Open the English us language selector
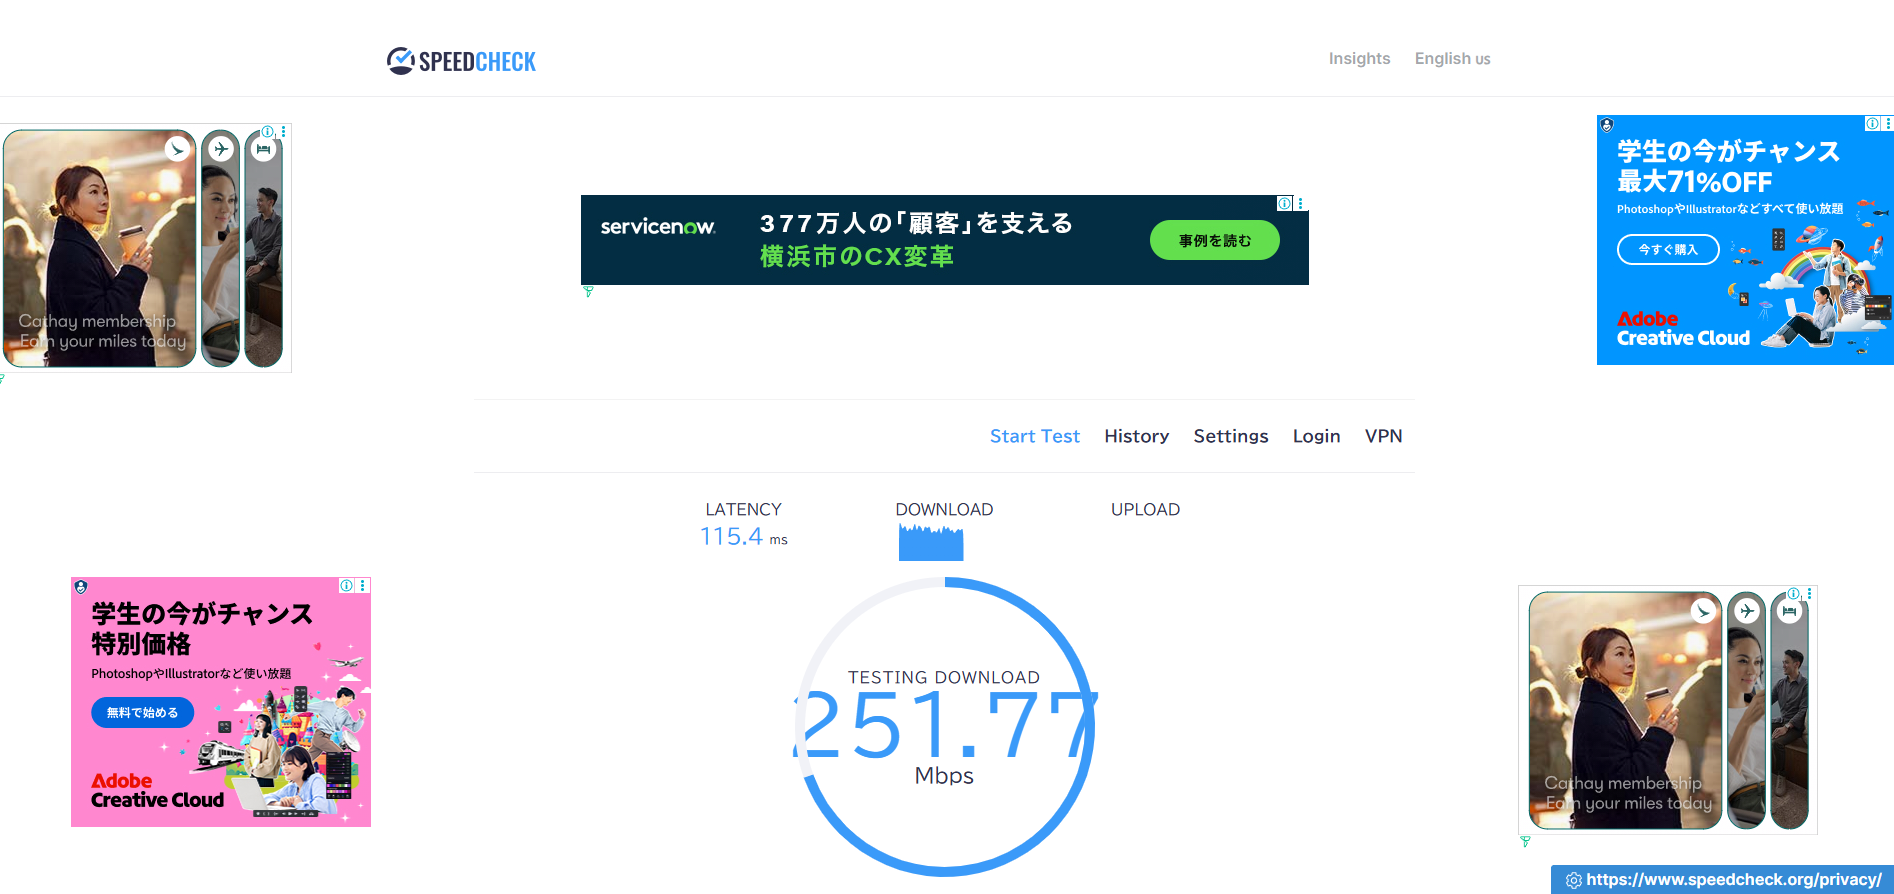Screen dimensions: 1894x894 pyautogui.click(x=1452, y=58)
